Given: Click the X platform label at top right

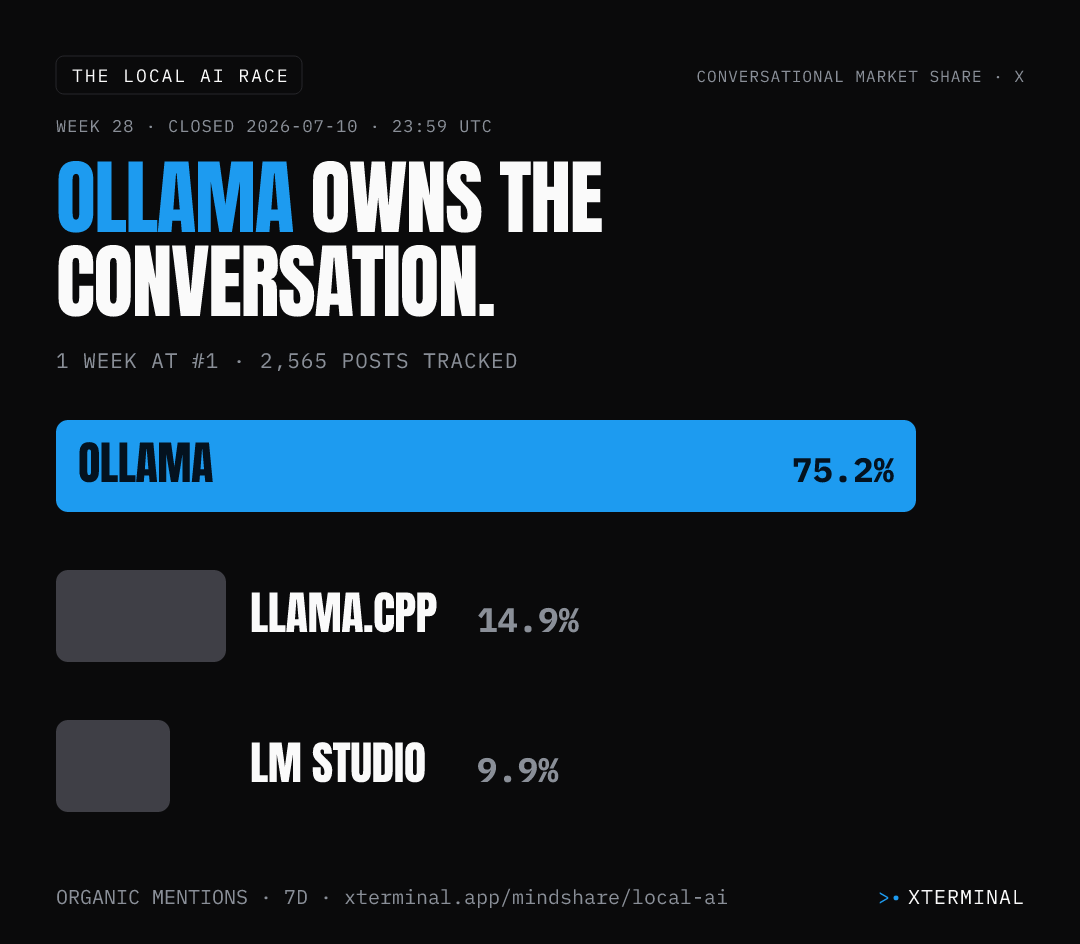Looking at the screenshot, I should (x=1019, y=76).
